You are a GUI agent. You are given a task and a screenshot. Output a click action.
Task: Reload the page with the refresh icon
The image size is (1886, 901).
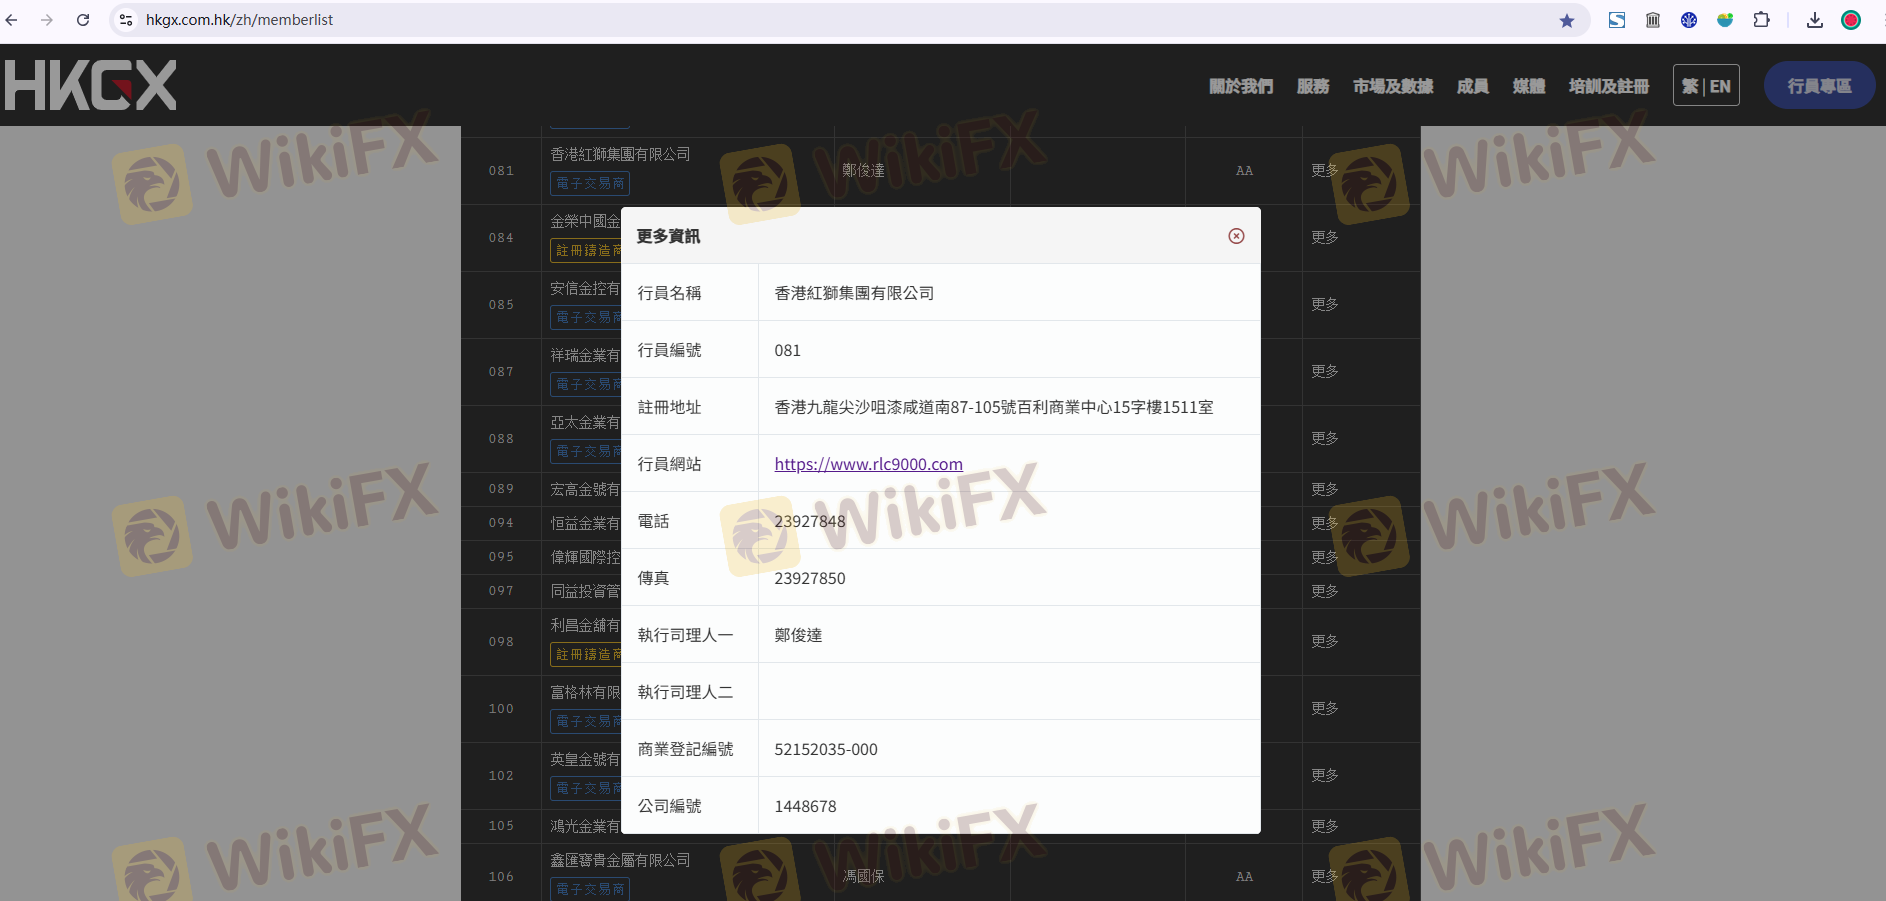(83, 20)
